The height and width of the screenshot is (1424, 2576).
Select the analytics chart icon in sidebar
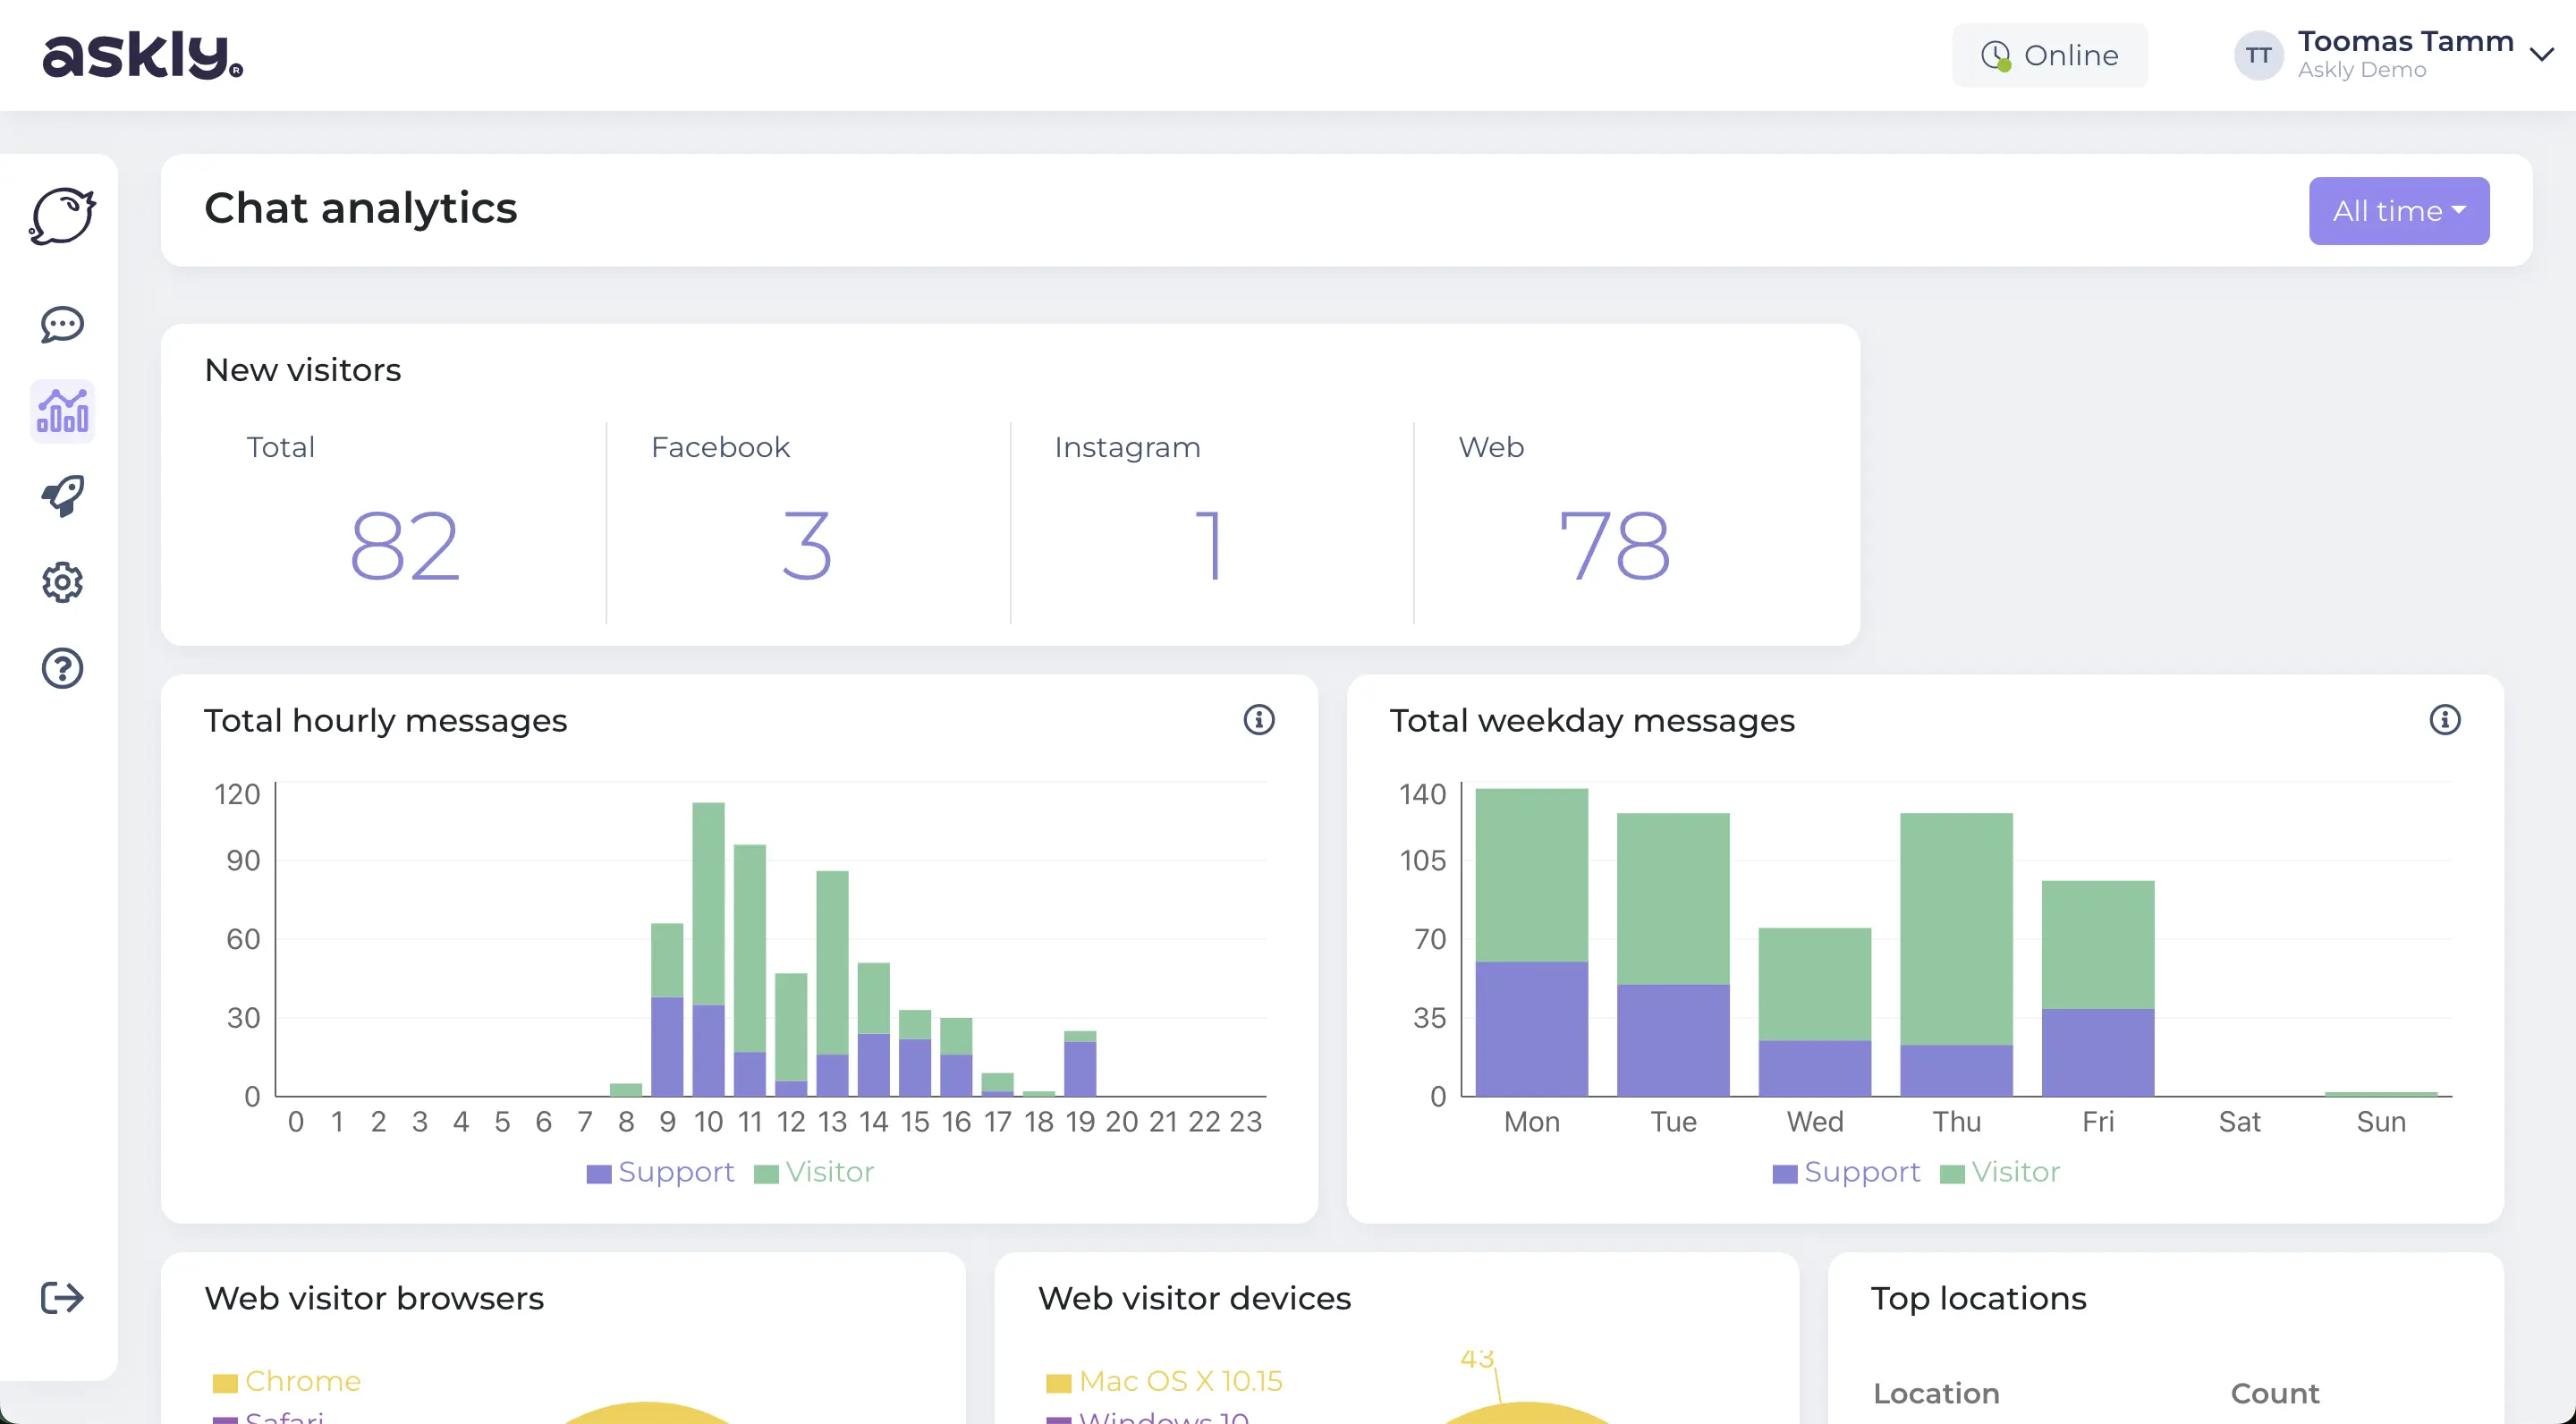[62, 411]
